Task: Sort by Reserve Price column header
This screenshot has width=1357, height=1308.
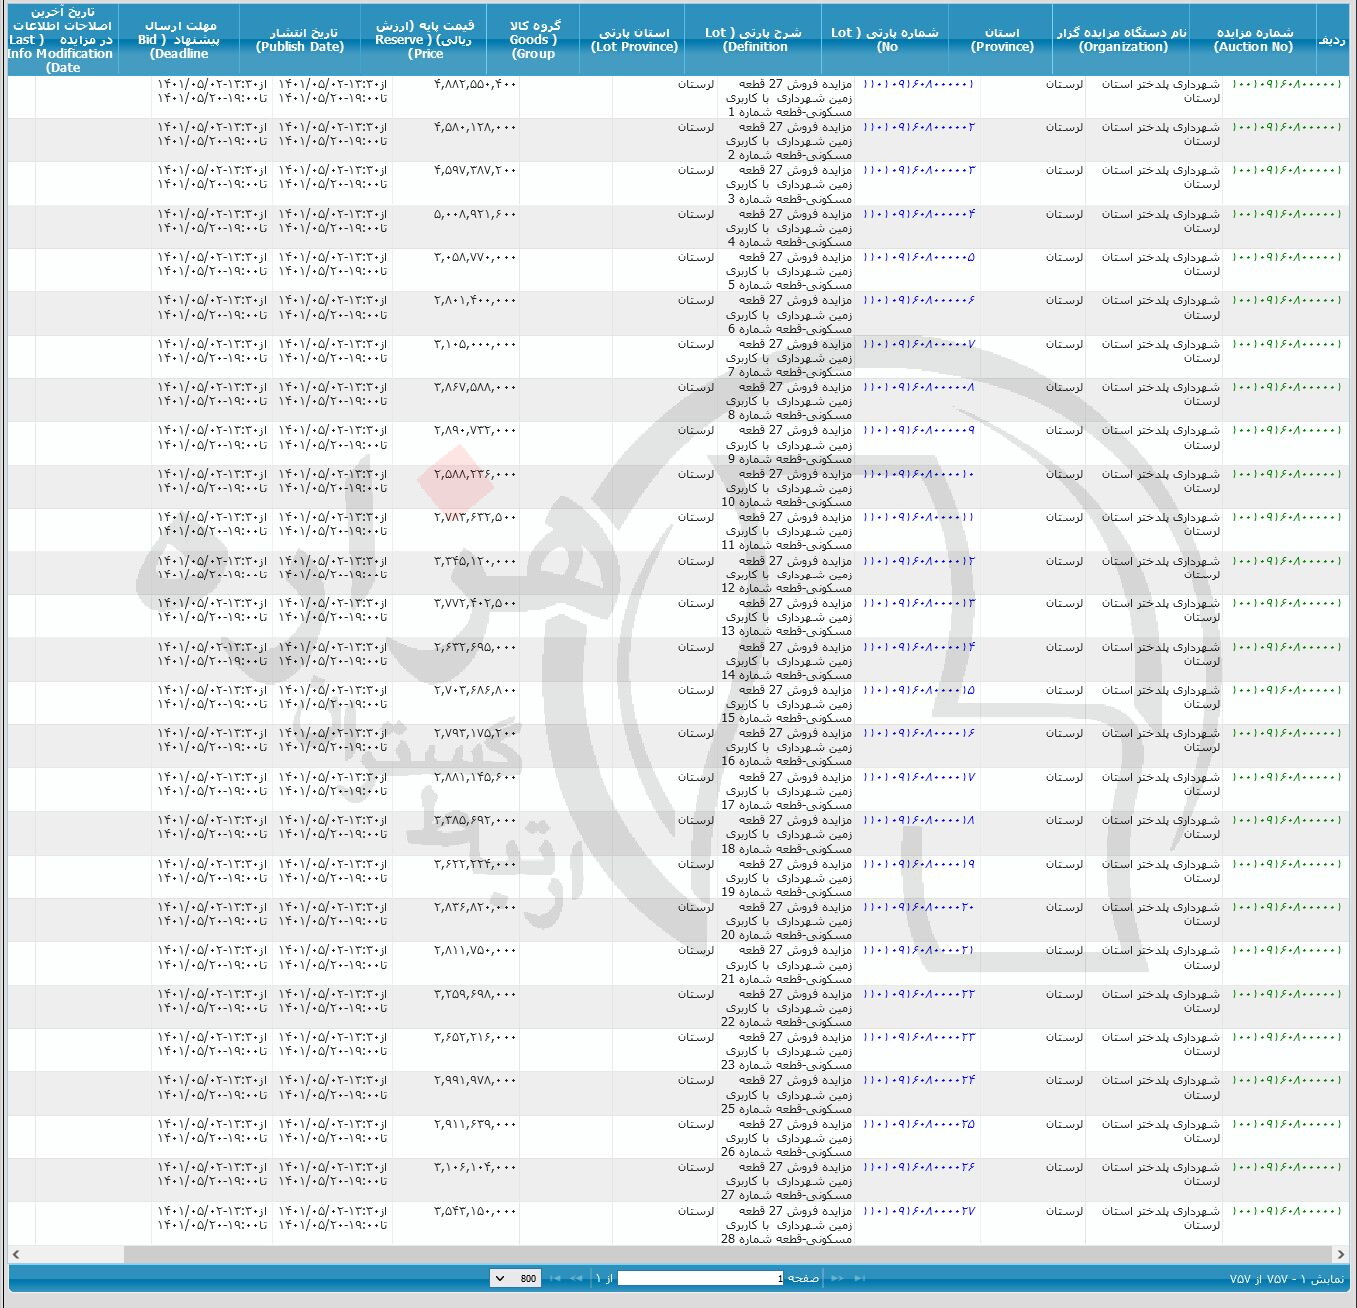Action: point(425,39)
